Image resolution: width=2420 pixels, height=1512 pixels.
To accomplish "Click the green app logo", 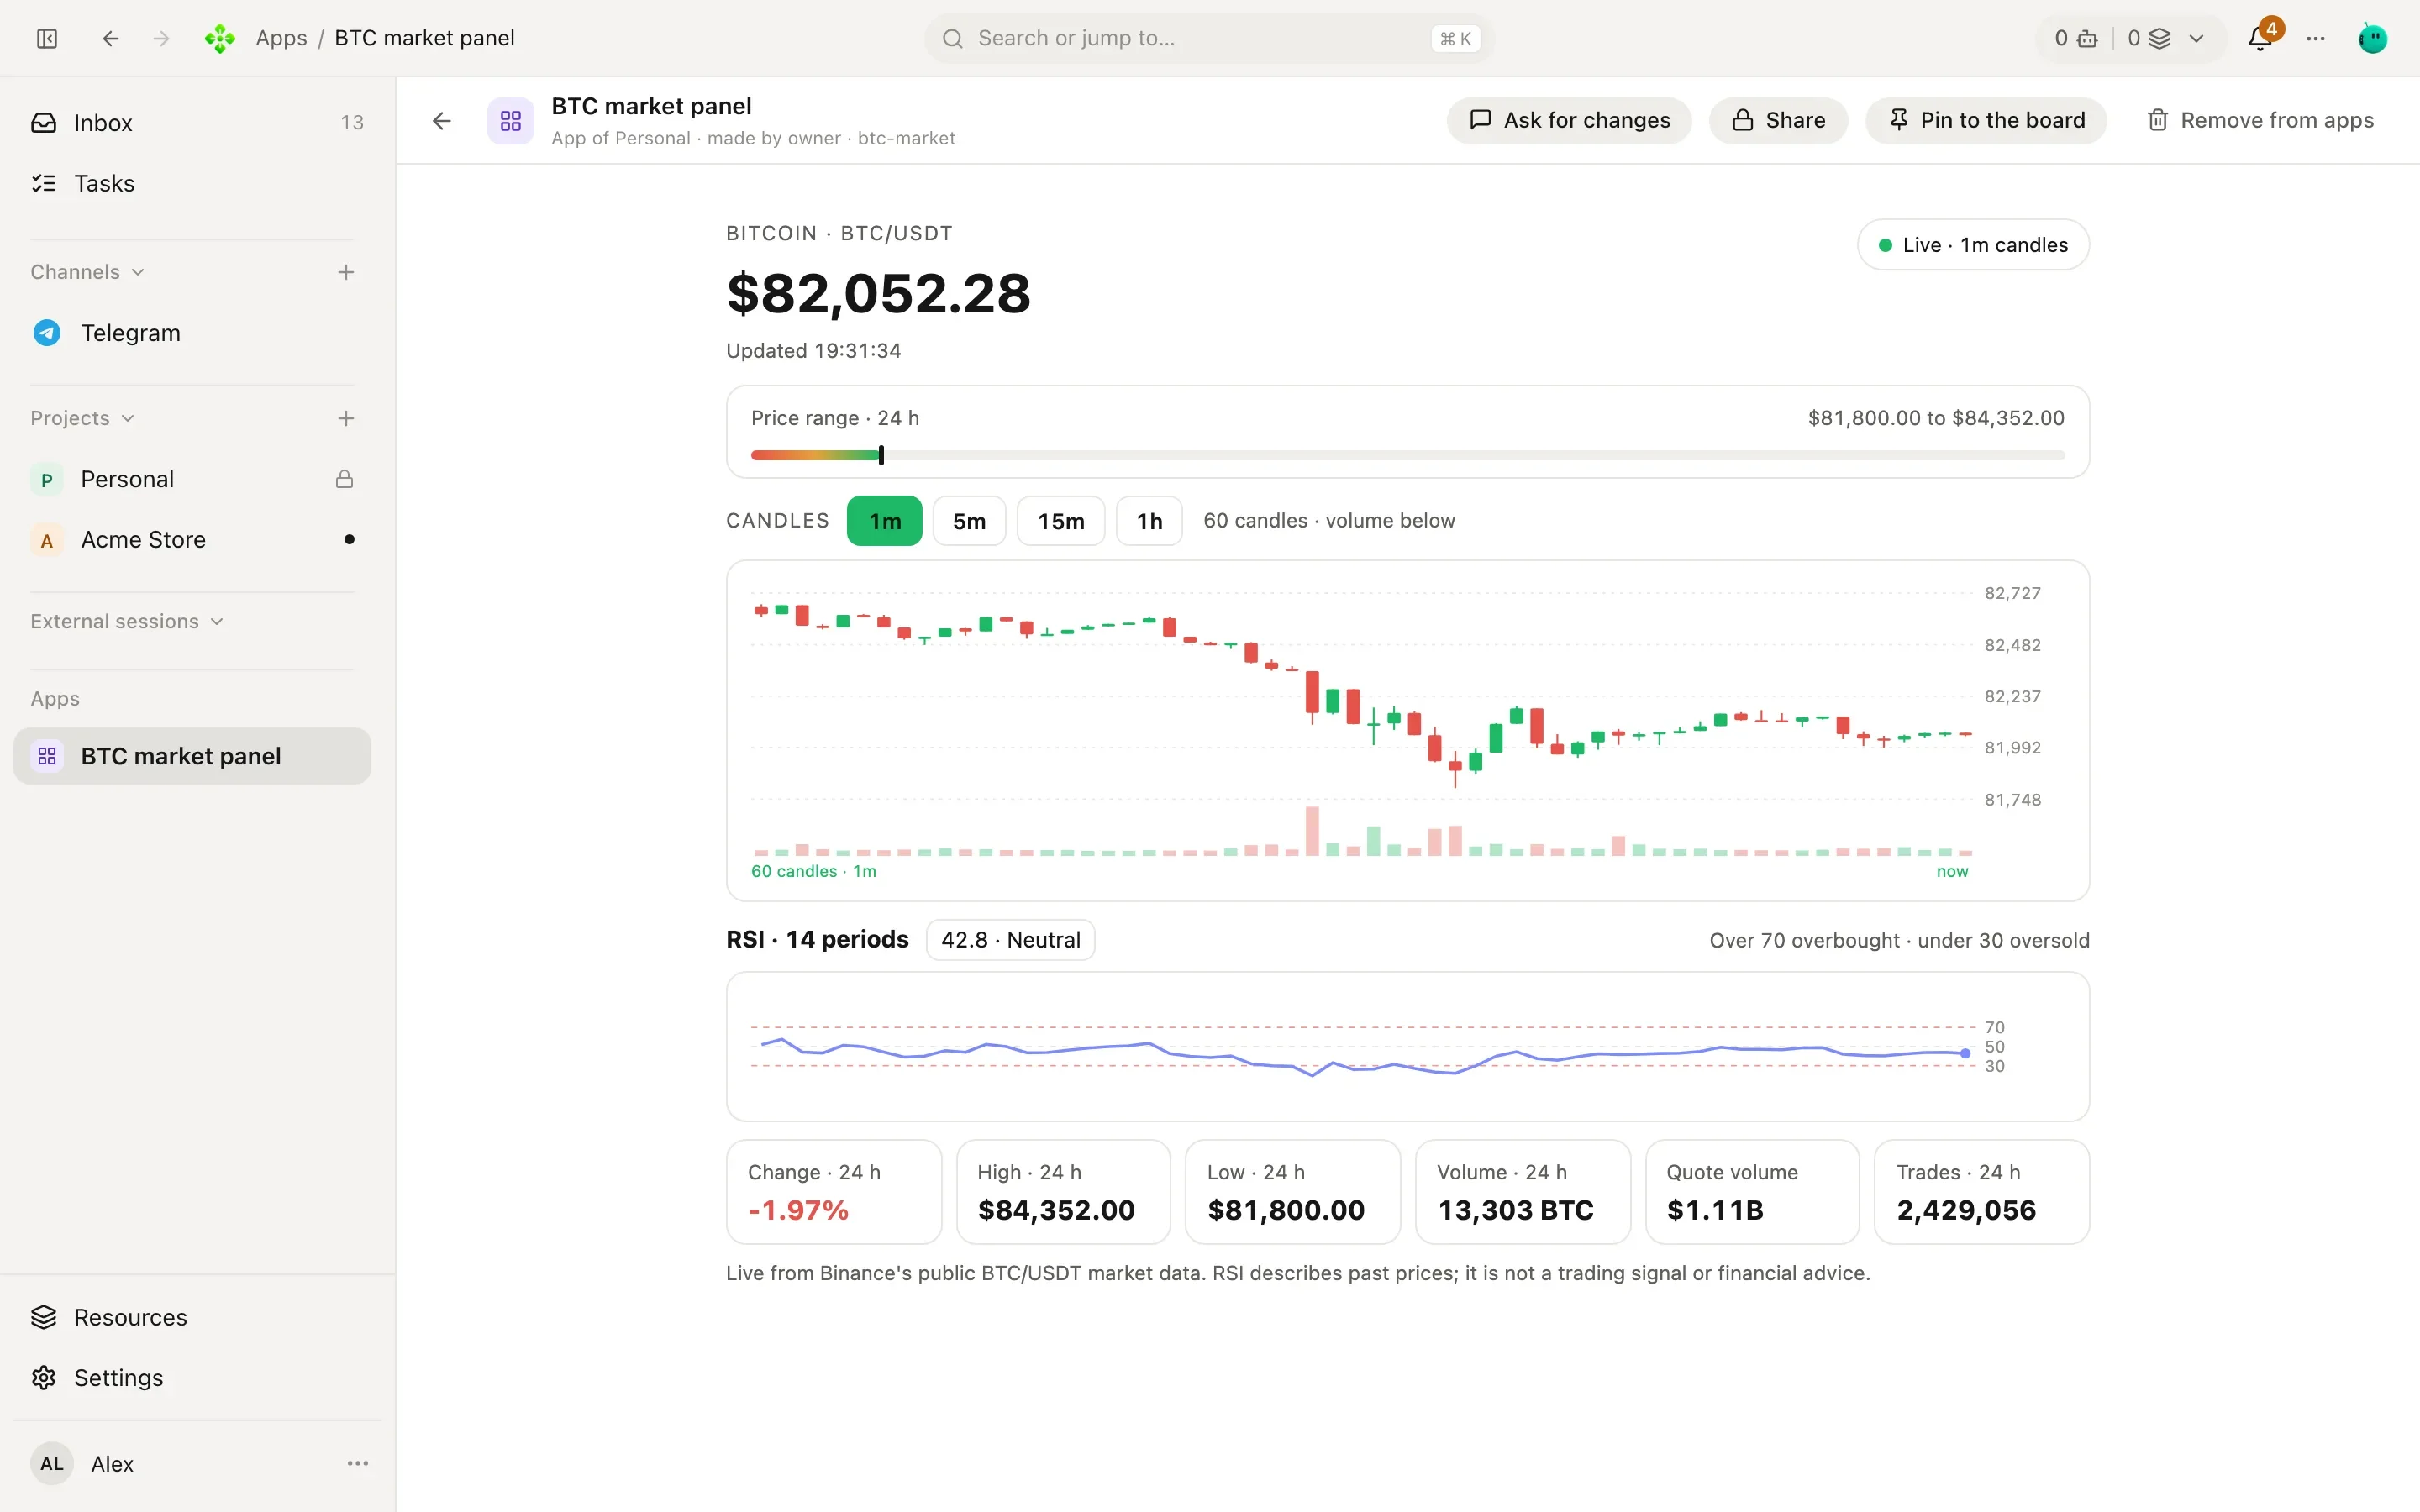I will [220, 38].
